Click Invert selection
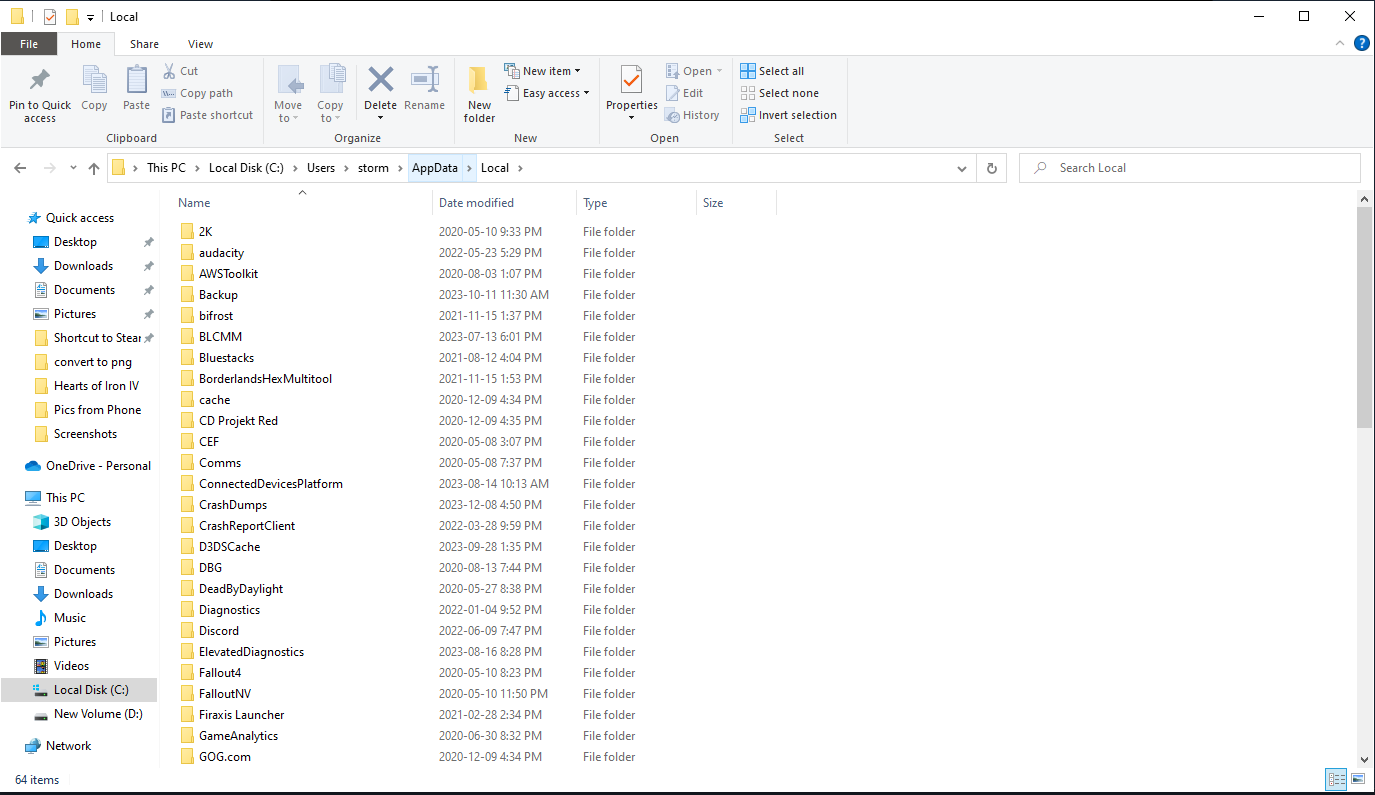Screen dimensions: 1375x795 (x=788, y=115)
